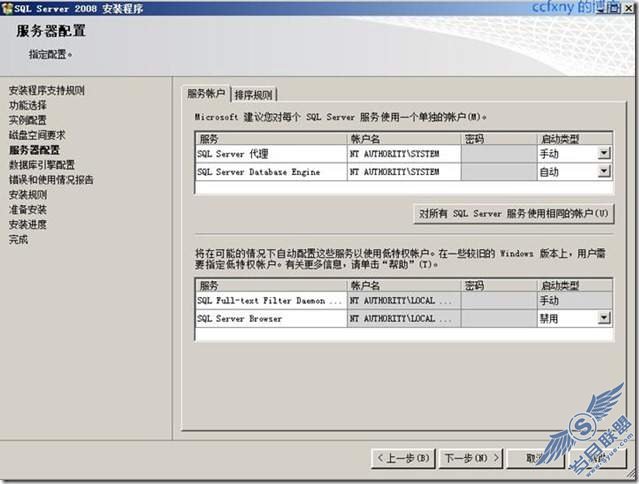This screenshot has height=484, width=639.
Task: Click 磁盘空间要求 step in sidebar
Action: pos(37,135)
